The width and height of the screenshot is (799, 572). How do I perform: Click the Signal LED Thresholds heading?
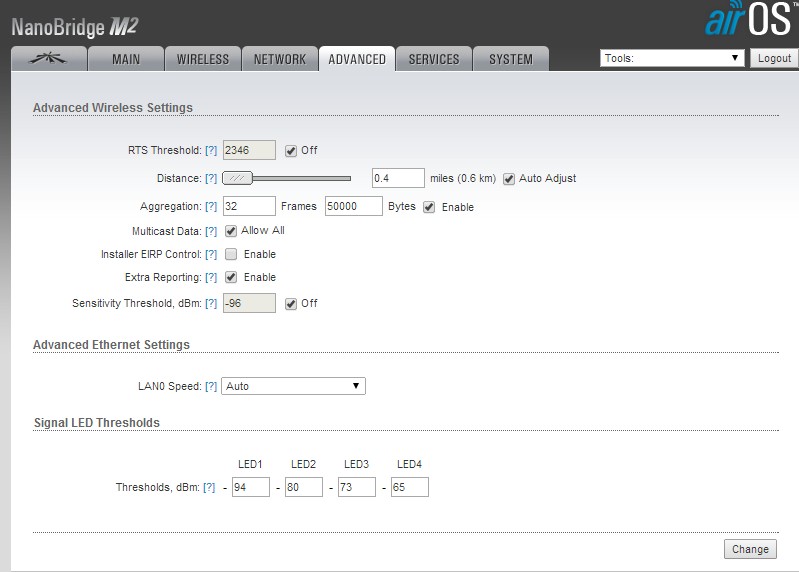(97, 423)
